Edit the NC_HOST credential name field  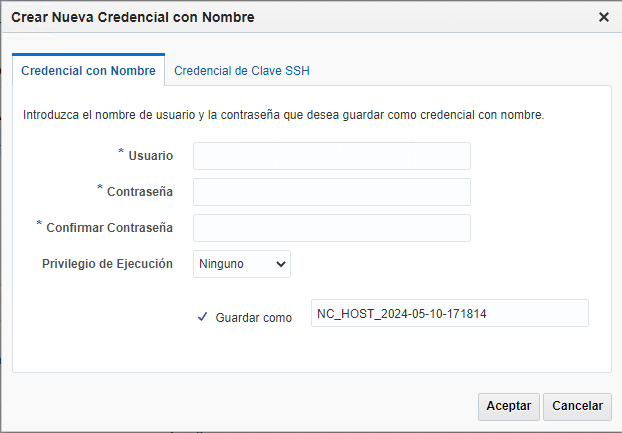pyautogui.click(x=449, y=313)
